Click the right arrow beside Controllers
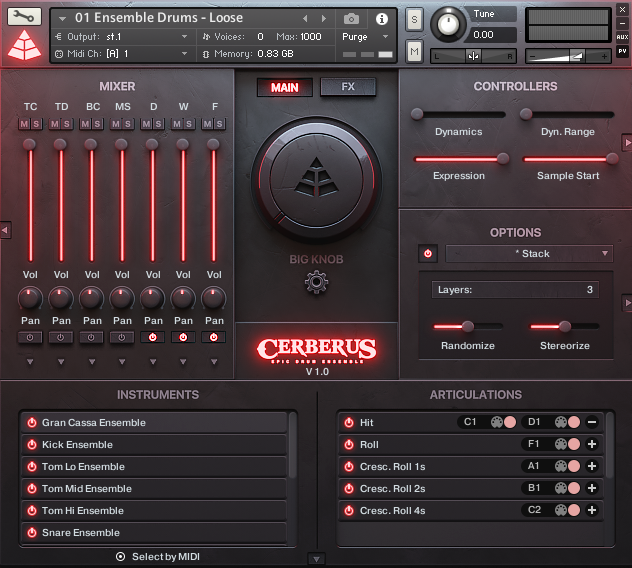The image size is (632, 568). point(627,142)
